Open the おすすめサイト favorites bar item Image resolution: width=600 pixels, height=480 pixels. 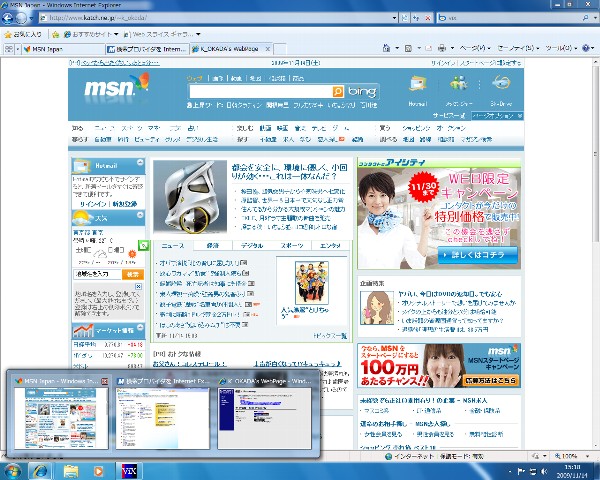click(91, 34)
